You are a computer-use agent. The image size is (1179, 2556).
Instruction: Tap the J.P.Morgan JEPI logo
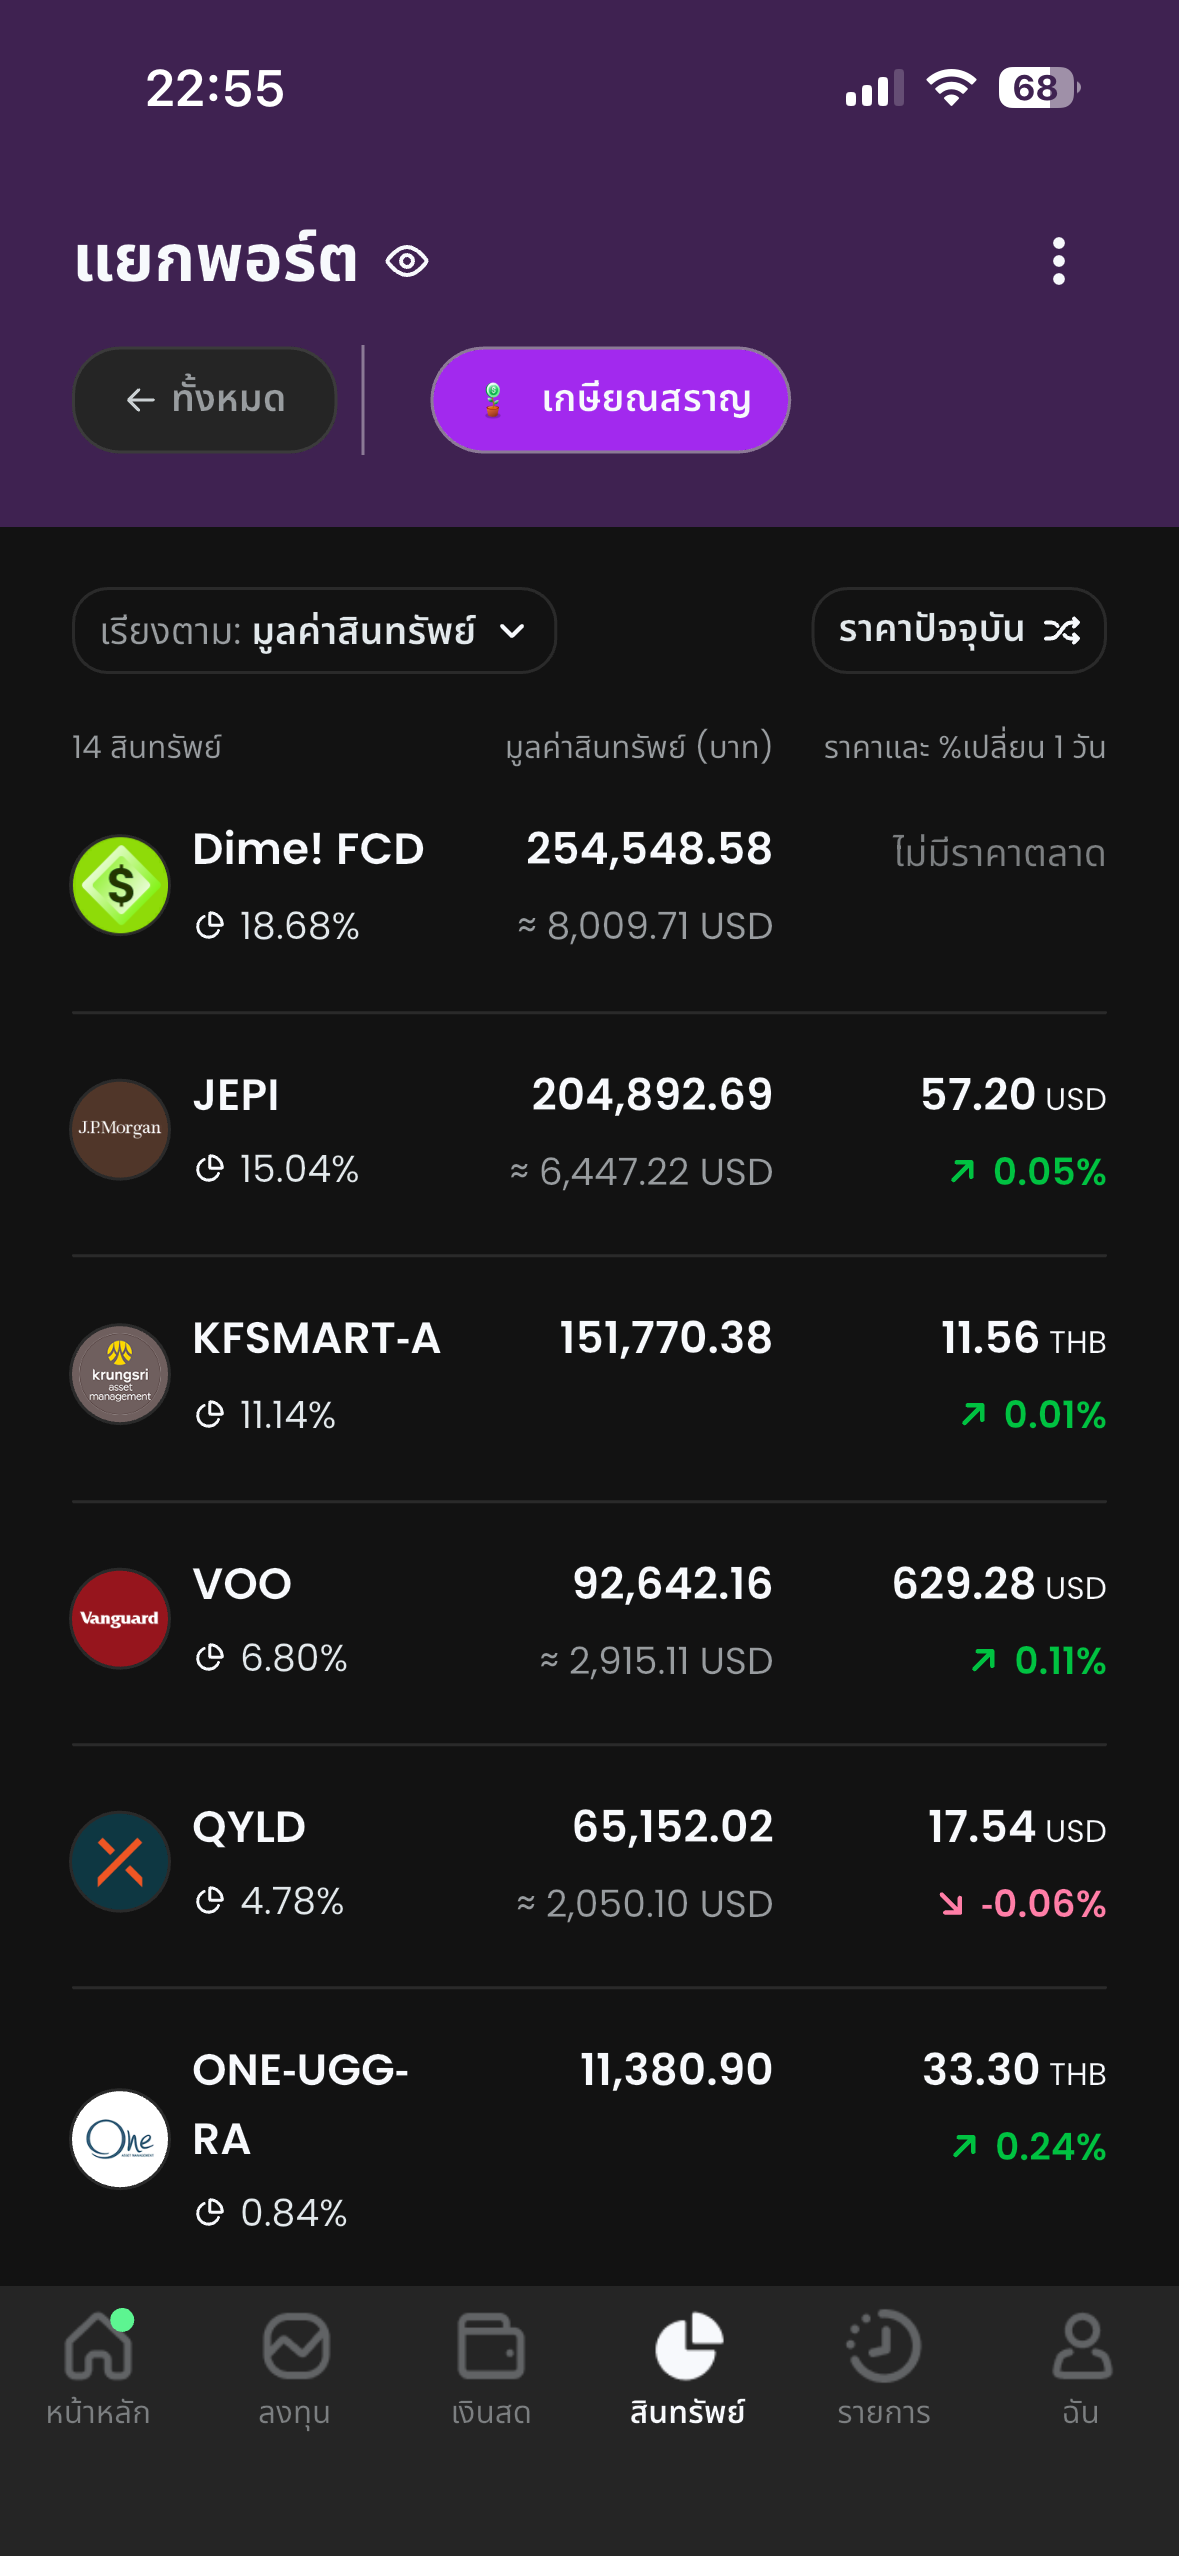[120, 1129]
